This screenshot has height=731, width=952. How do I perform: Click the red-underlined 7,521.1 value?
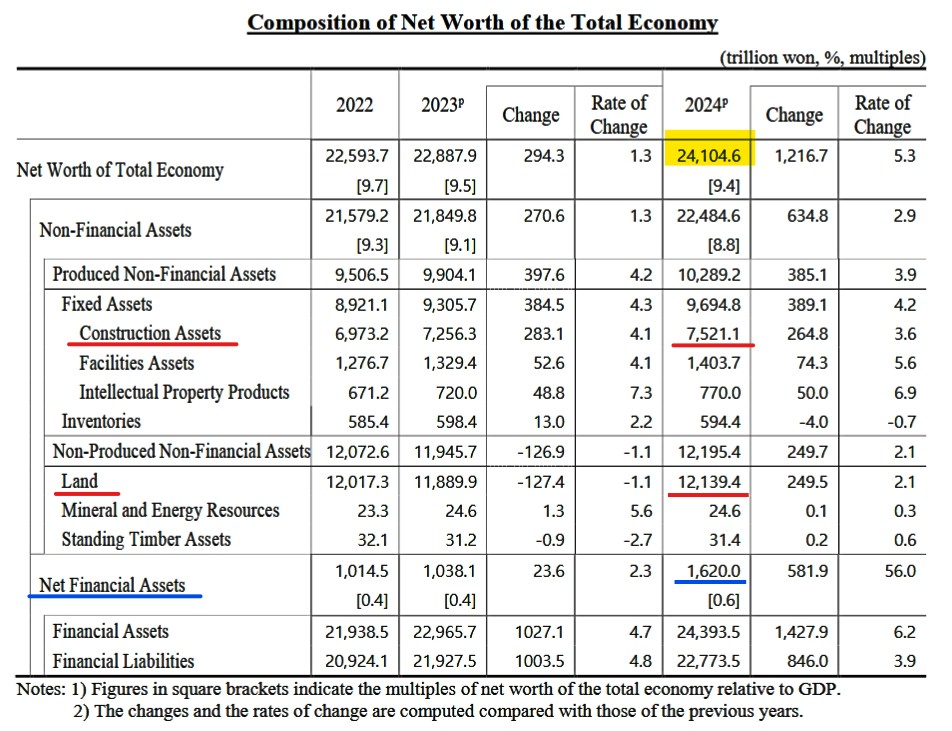tap(712, 333)
